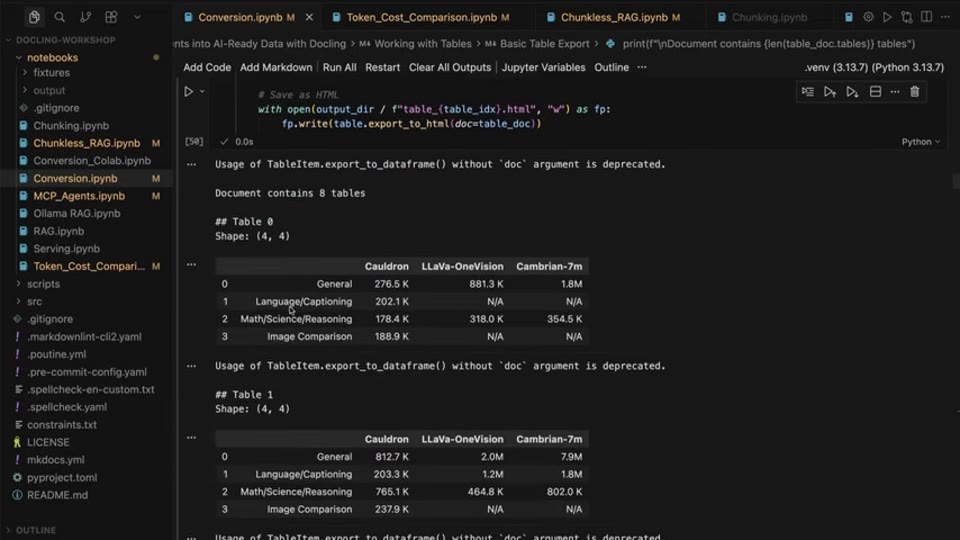Open MCP_Agents.ipynb in the file explorer

tap(79, 196)
